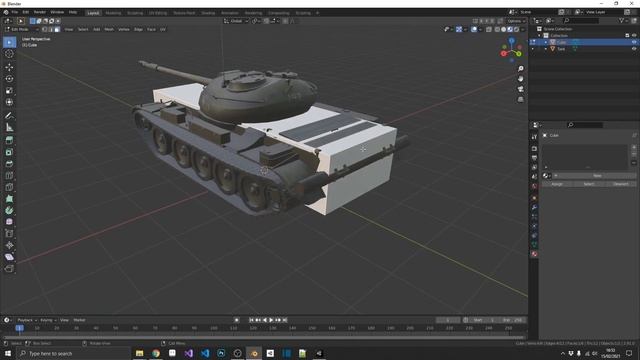Open the Object properties tab icon

click(534, 198)
